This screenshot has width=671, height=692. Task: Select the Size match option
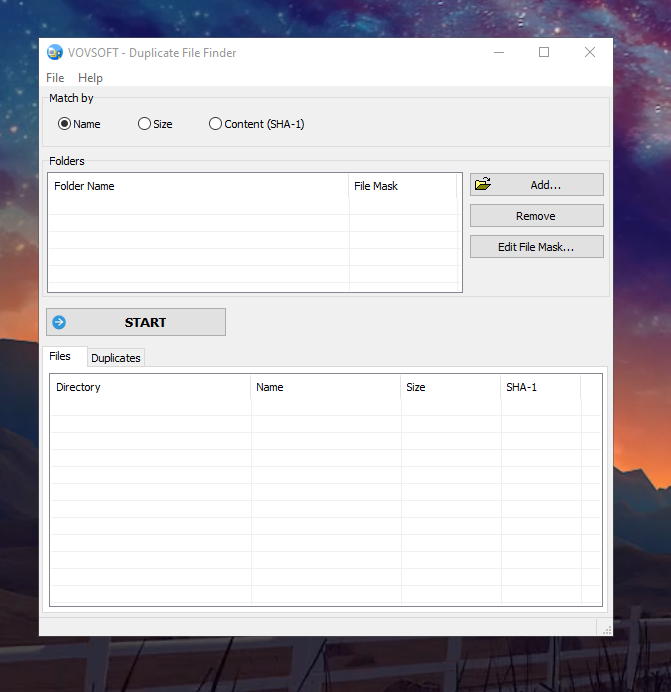145,124
